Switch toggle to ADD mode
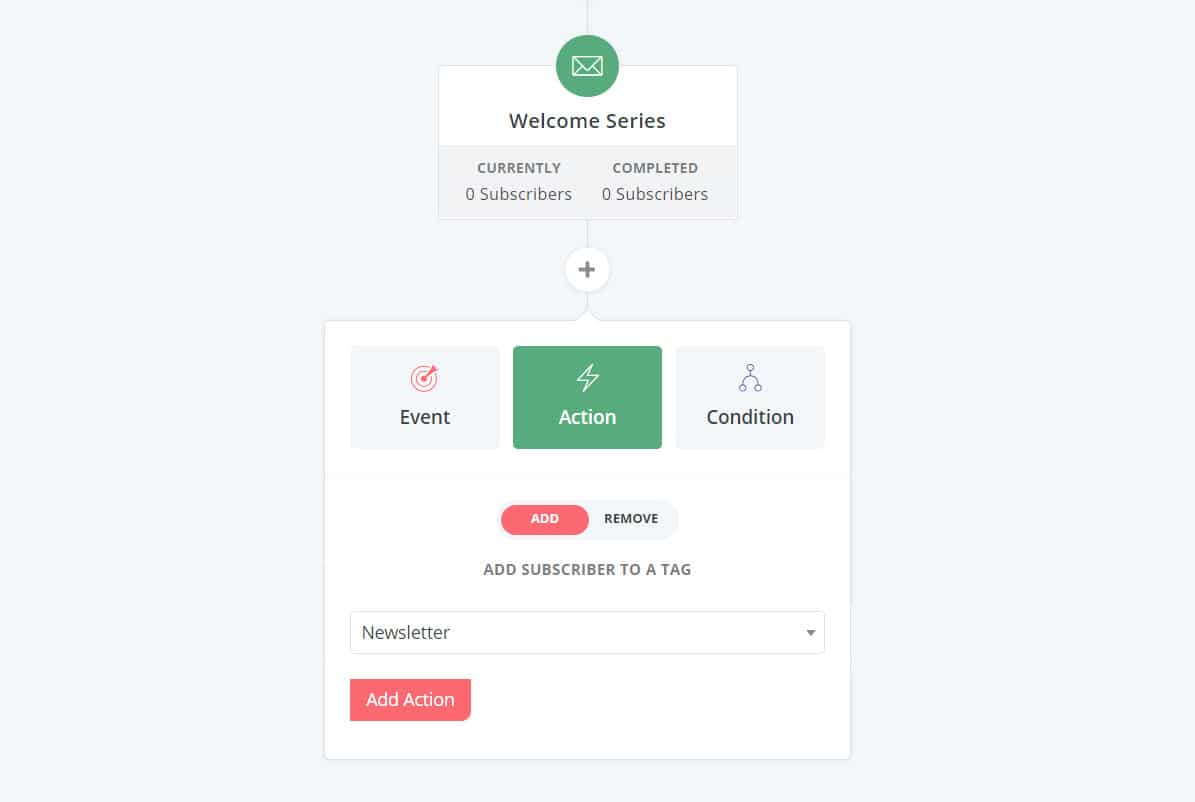This screenshot has width=1195, height=802. [x=544, y=519]
